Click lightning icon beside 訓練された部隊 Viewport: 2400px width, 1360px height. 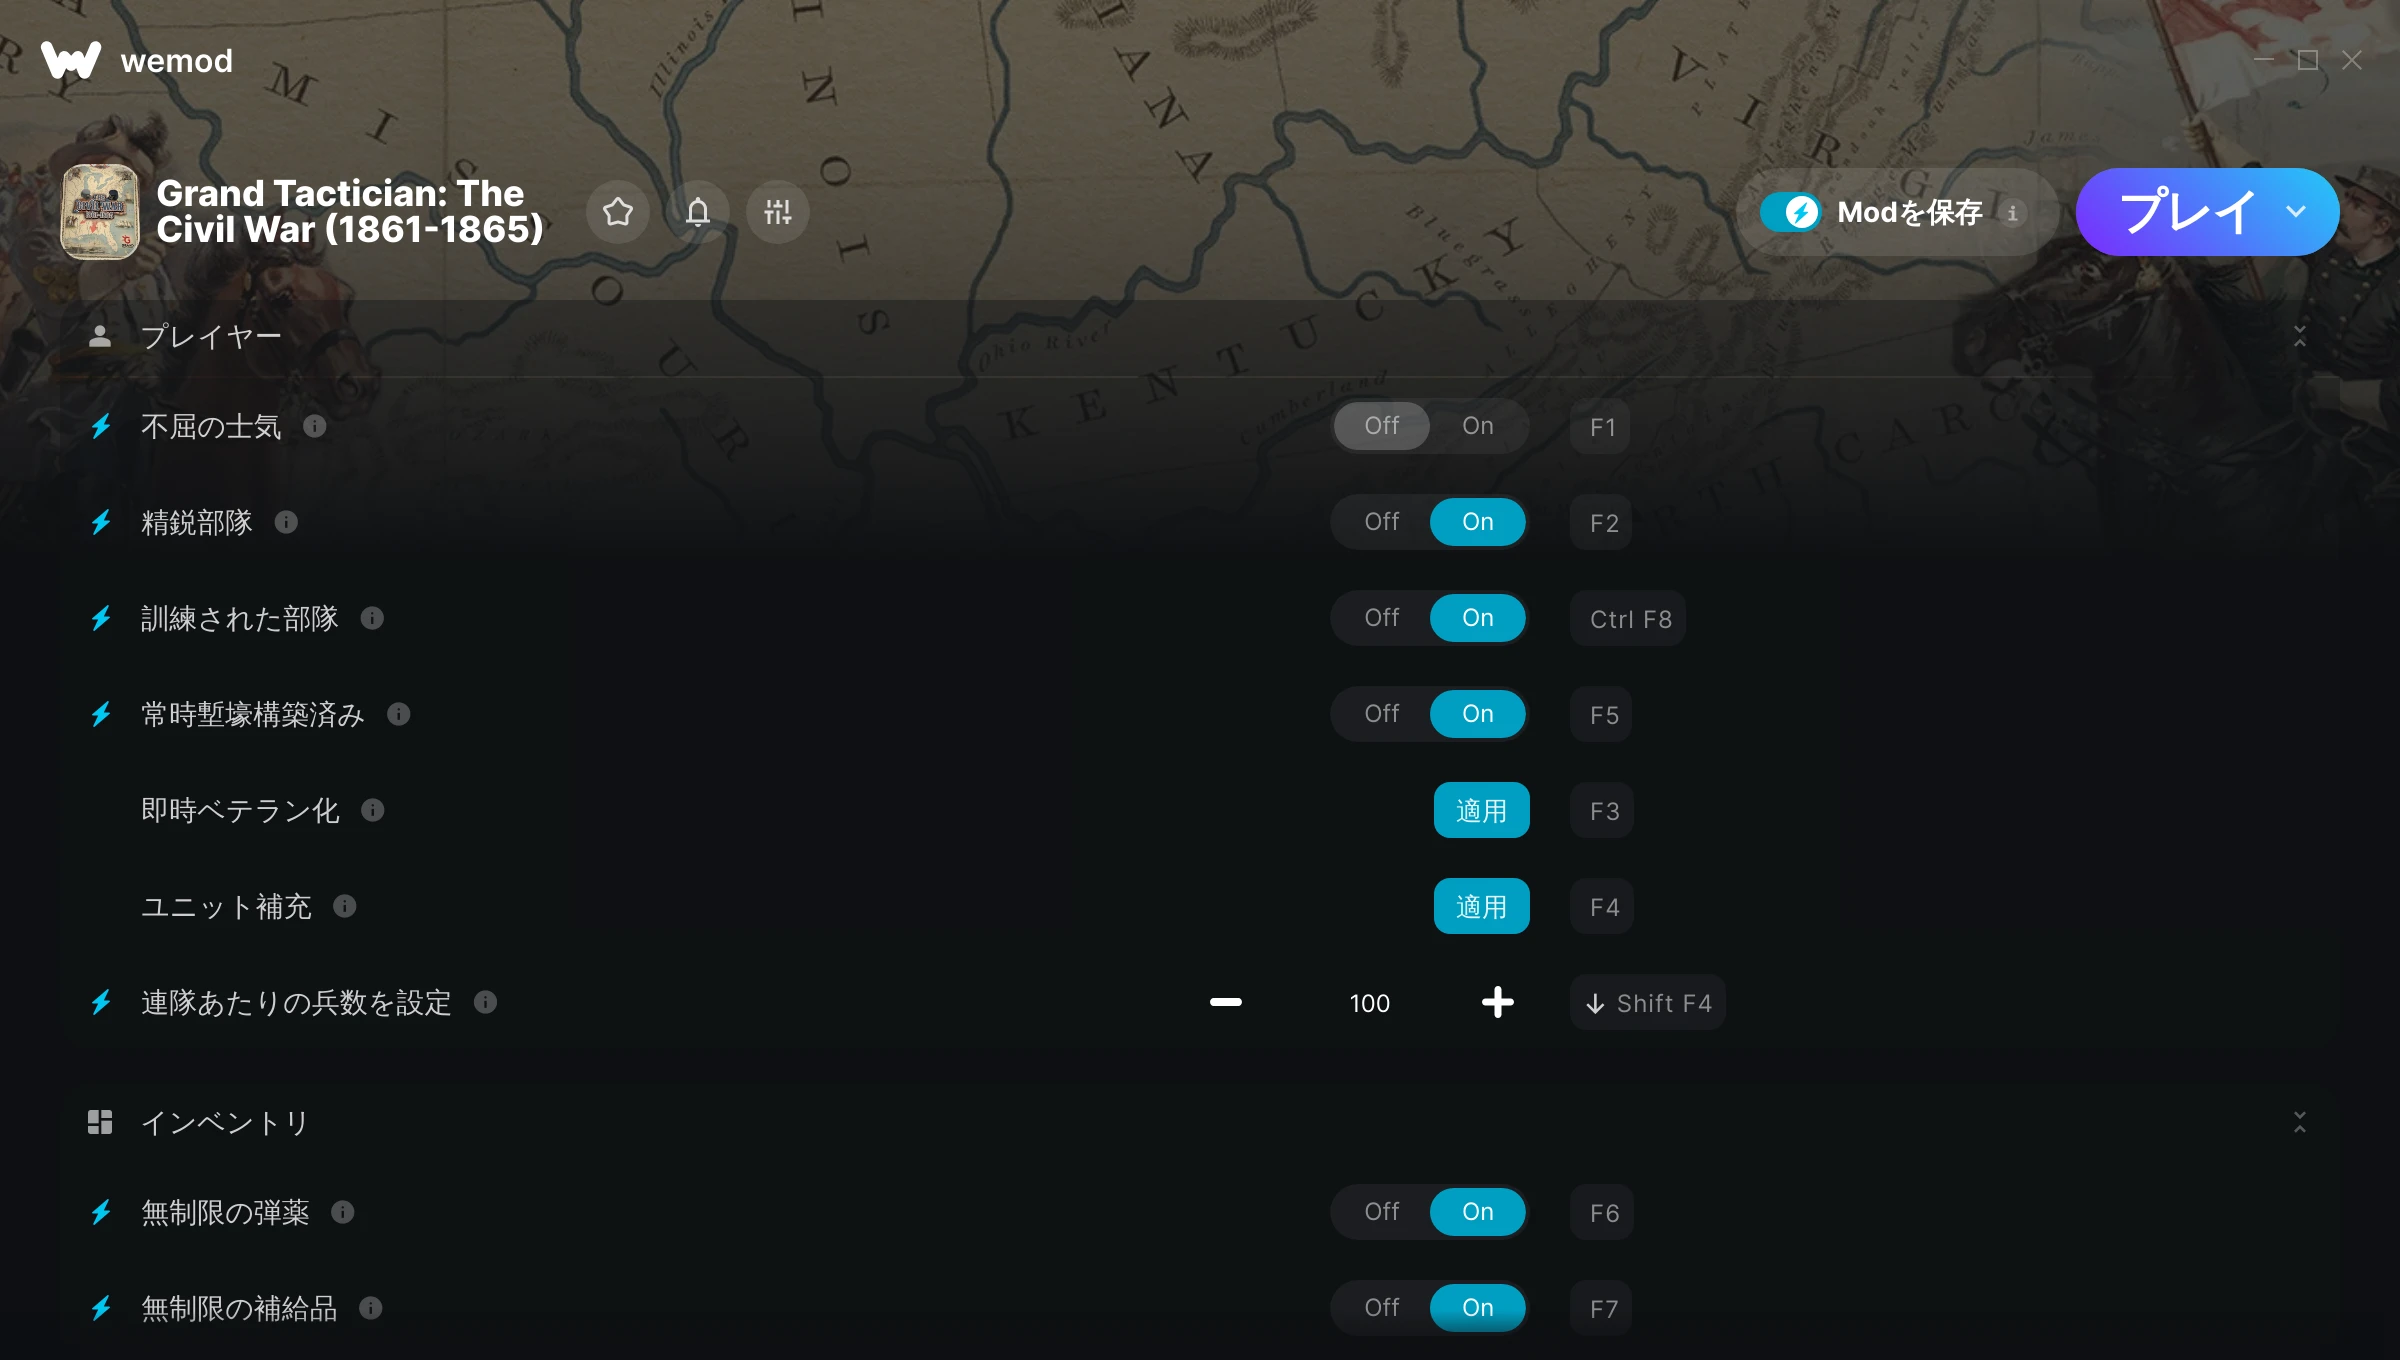pos(101,618)
